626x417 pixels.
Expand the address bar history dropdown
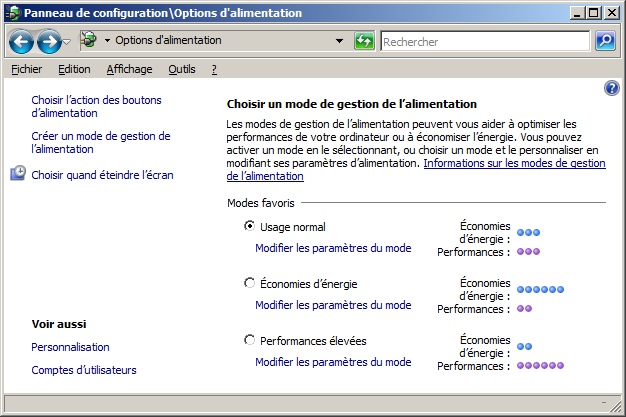click(x=341, y=41)
